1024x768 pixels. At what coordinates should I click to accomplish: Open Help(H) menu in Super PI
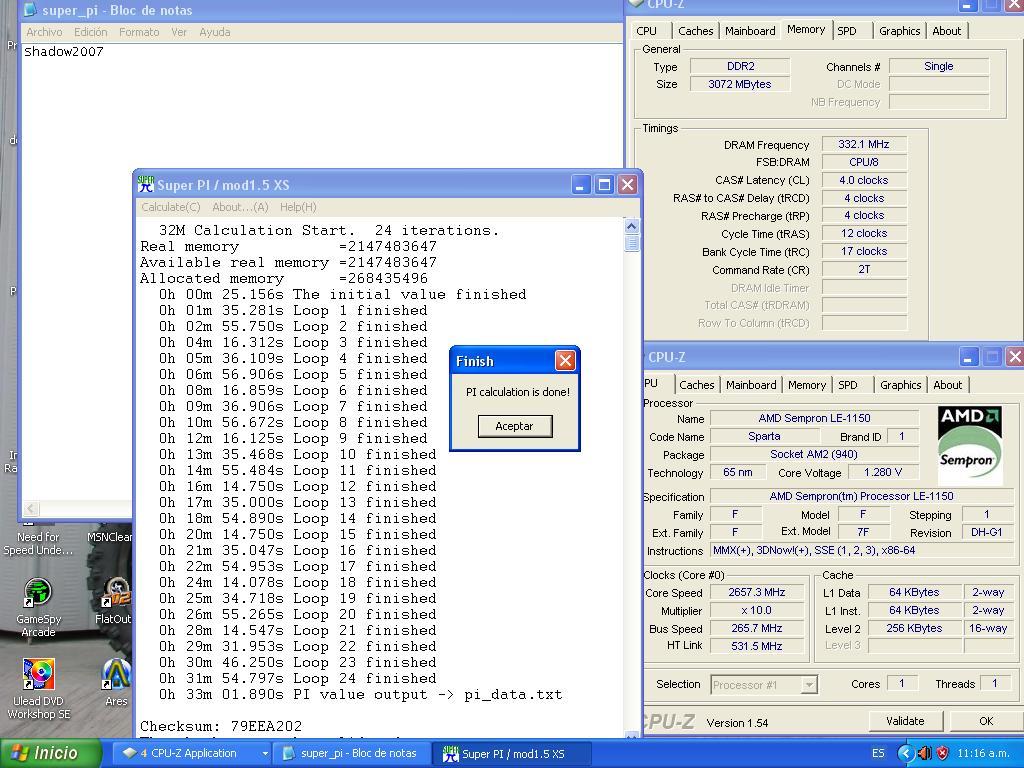click(298, 207)
